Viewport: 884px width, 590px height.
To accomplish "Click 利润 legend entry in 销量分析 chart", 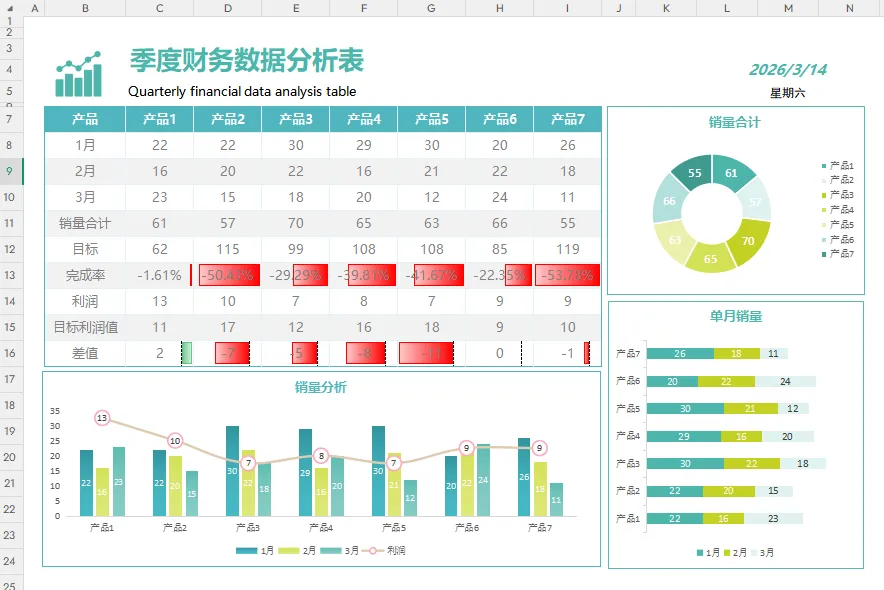I will (384, 551).
